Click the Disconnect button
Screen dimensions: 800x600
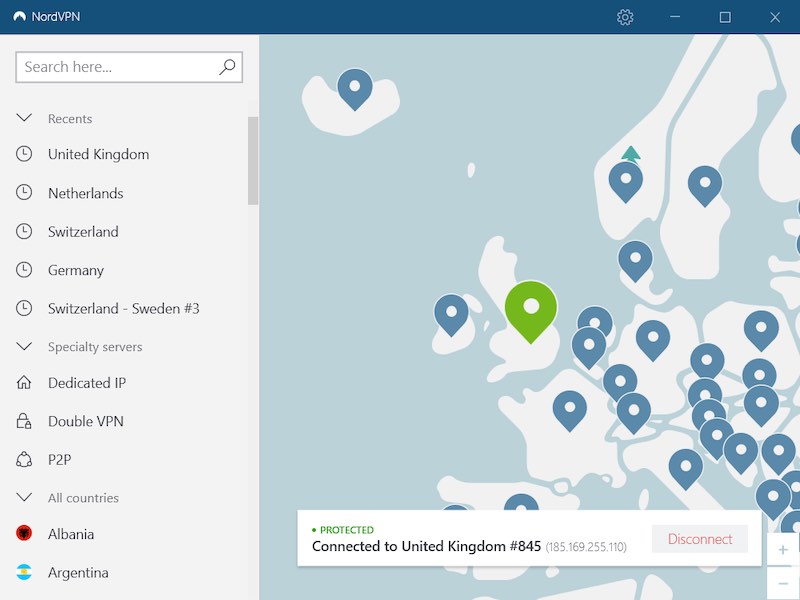tap(700, 539)
